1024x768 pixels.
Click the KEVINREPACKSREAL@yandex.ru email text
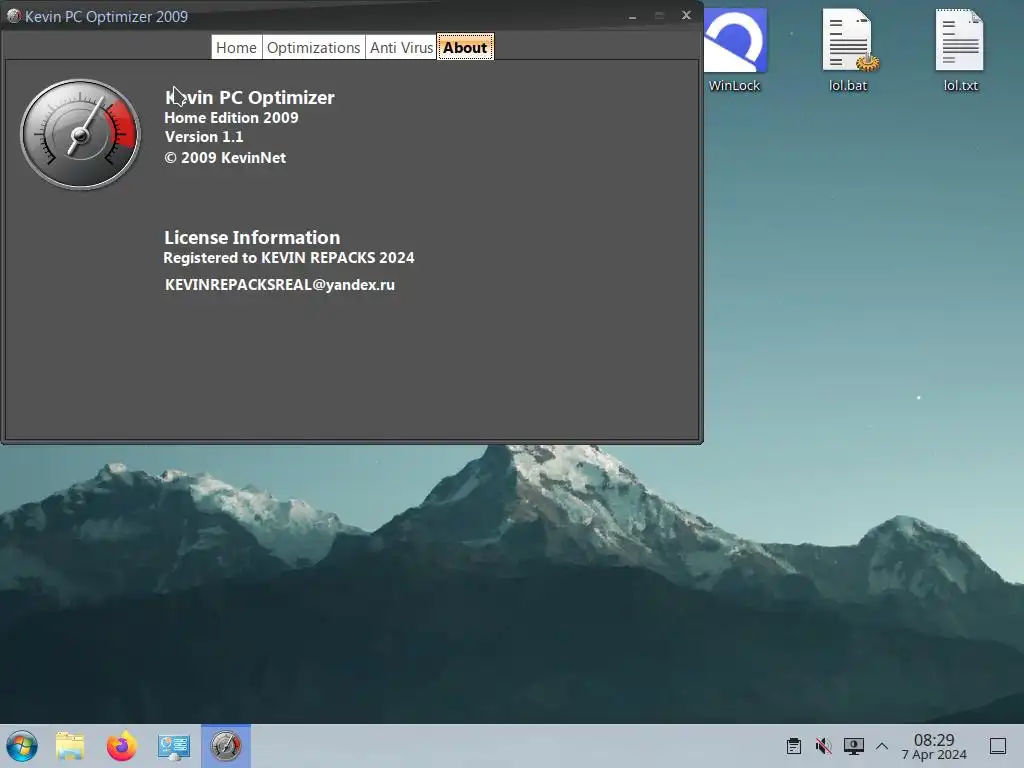(280, 285)
